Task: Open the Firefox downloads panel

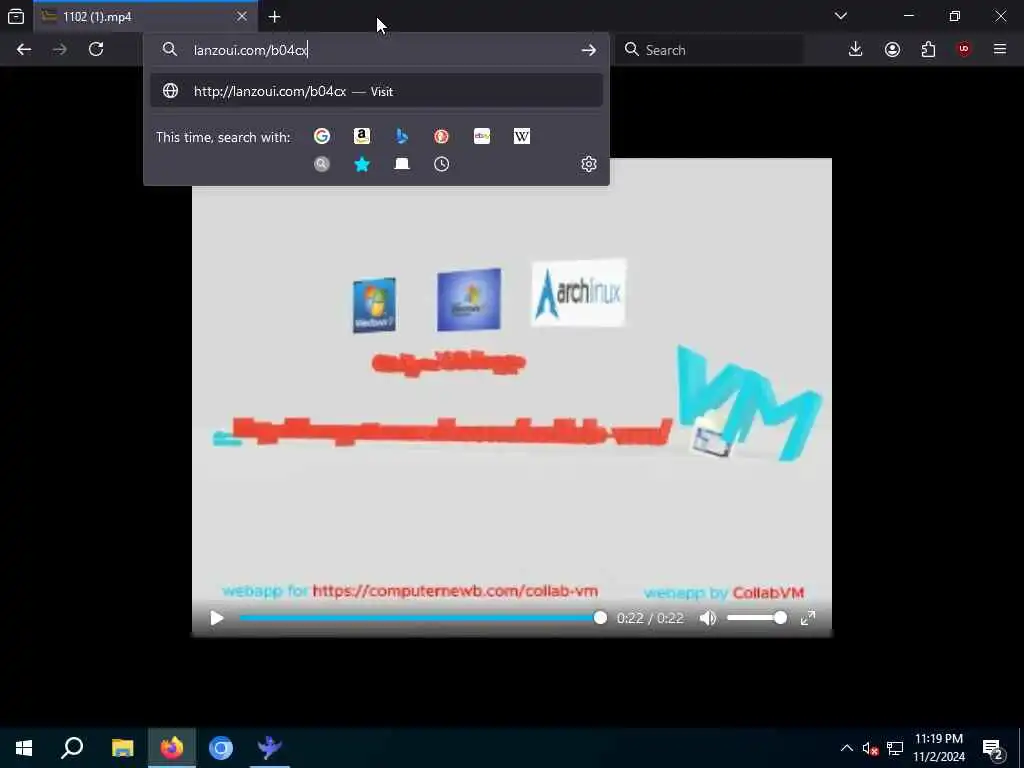Action: [856, 50]
